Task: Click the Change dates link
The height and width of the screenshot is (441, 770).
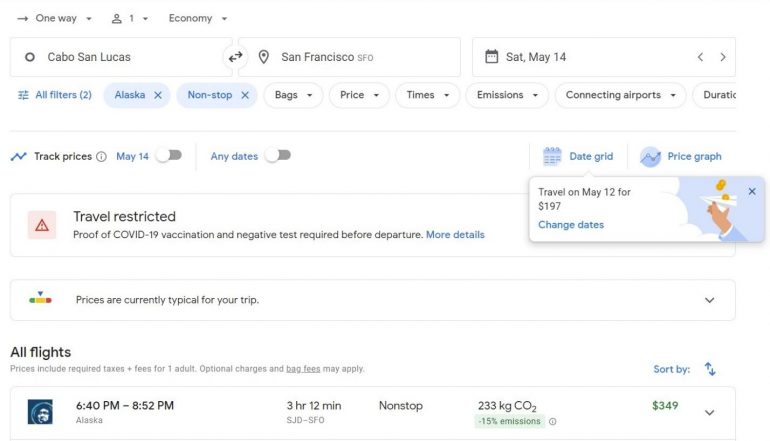Action: pos(571,225)
